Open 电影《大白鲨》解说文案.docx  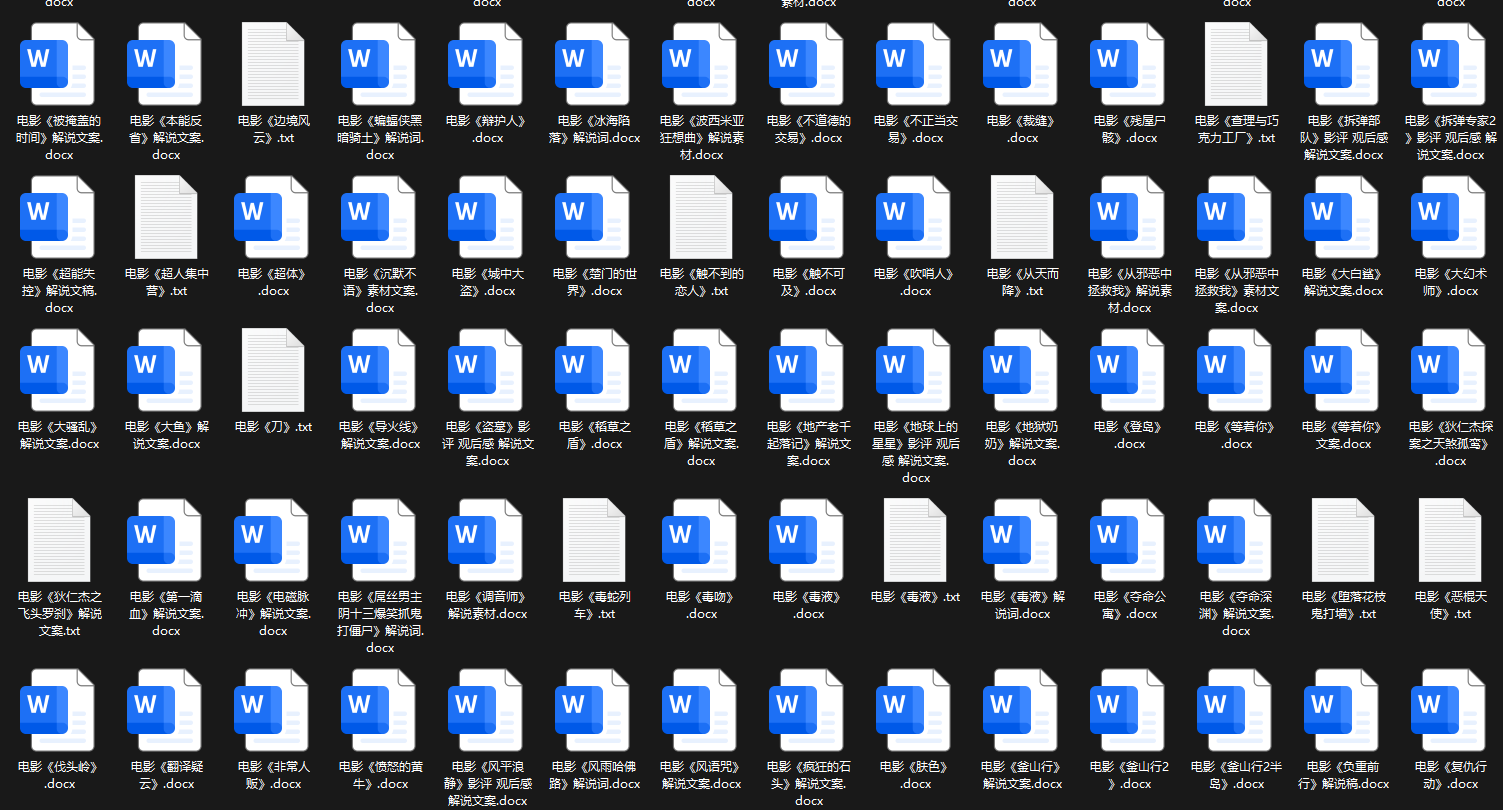[x=1342, y=213]
